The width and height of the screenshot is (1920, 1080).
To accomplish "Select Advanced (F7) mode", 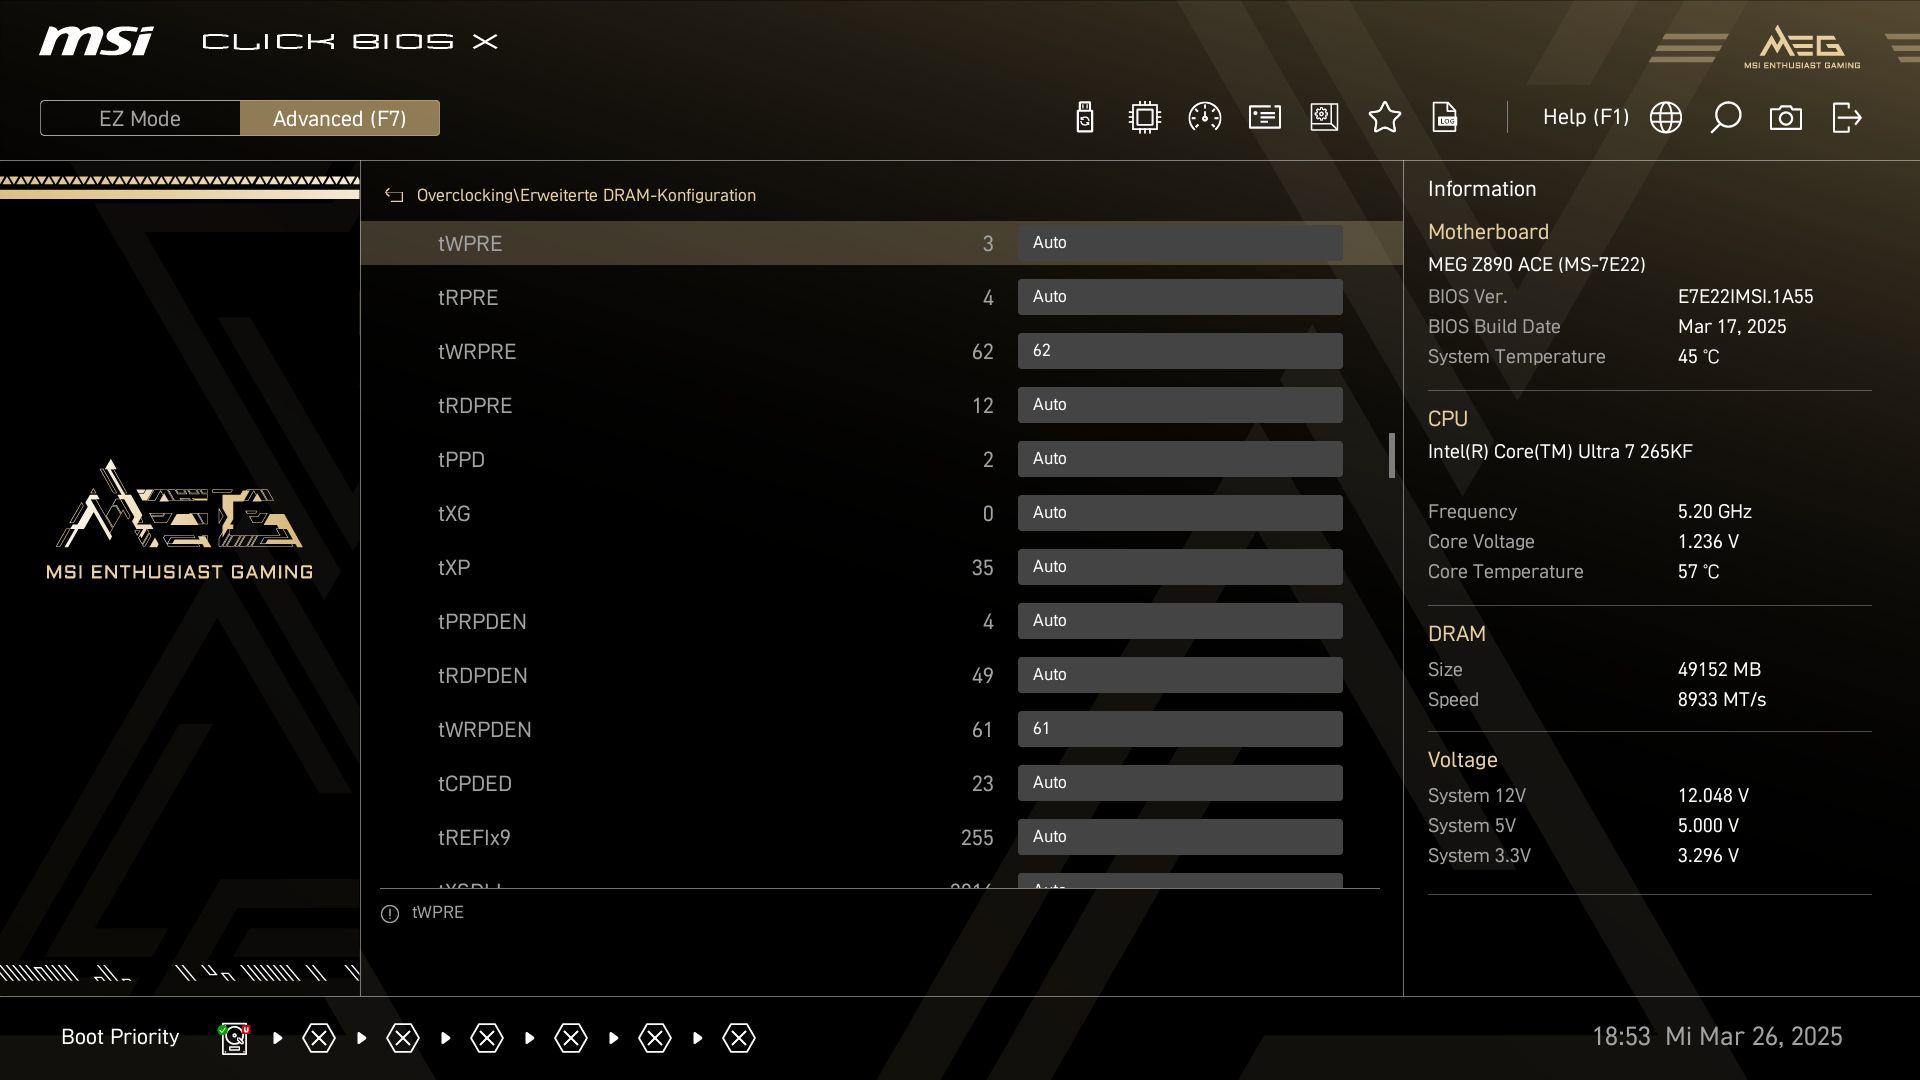I will 339,118.
